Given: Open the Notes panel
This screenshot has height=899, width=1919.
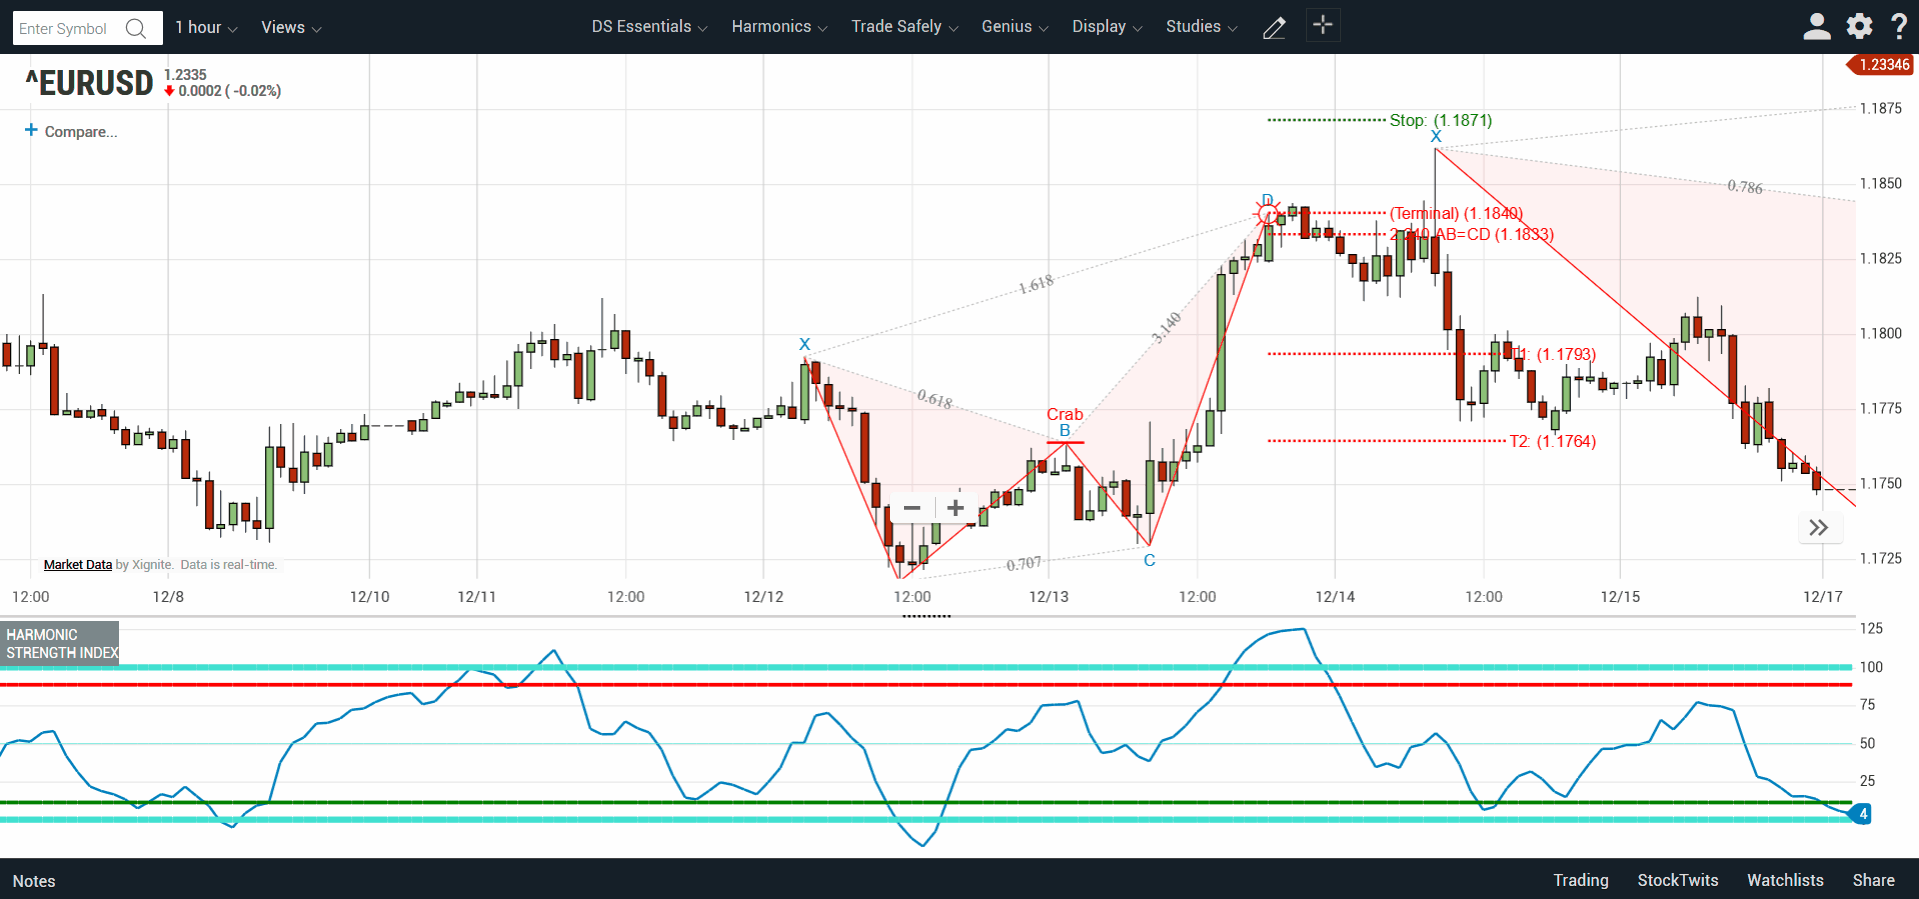Looking at the screenshot, I should [x=34, y=881].
